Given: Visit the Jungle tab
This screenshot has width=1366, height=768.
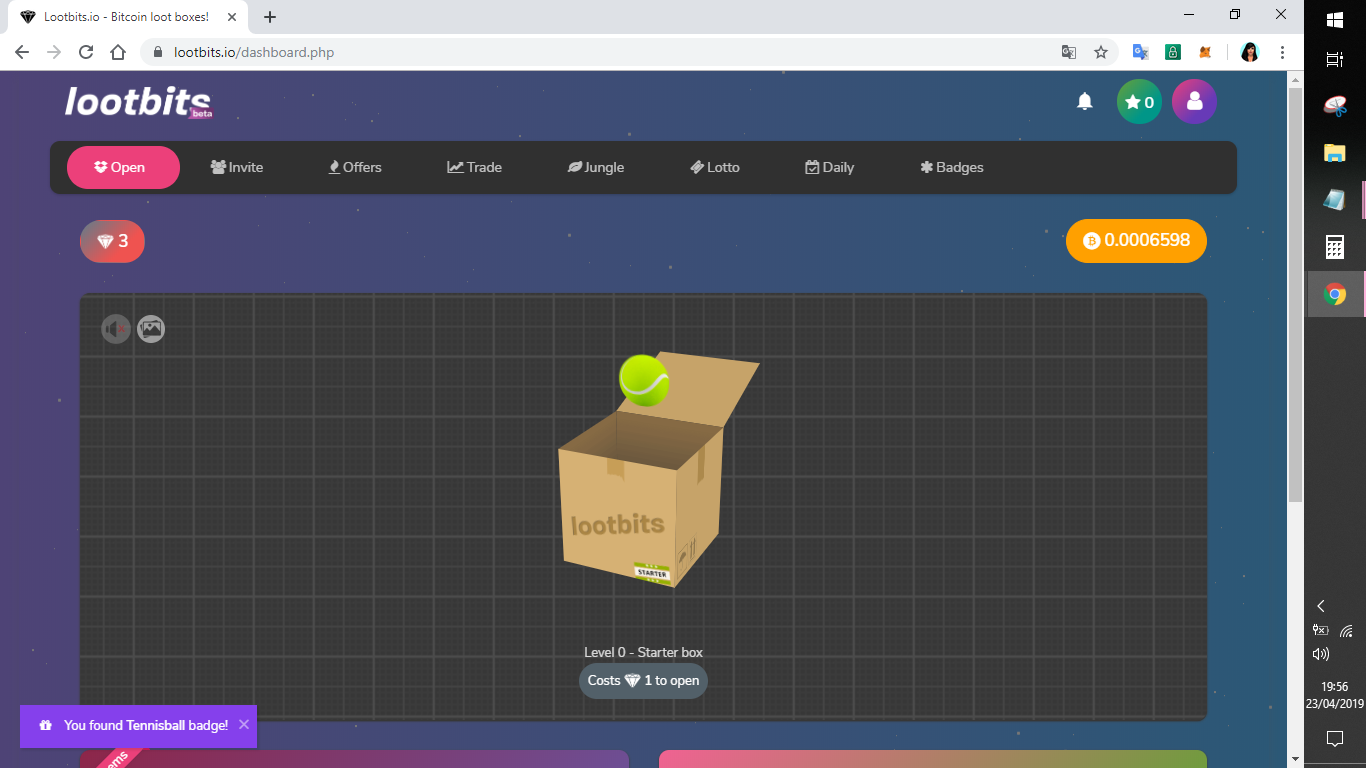Looking at the screenshot, I should click(x=596, y=167).
